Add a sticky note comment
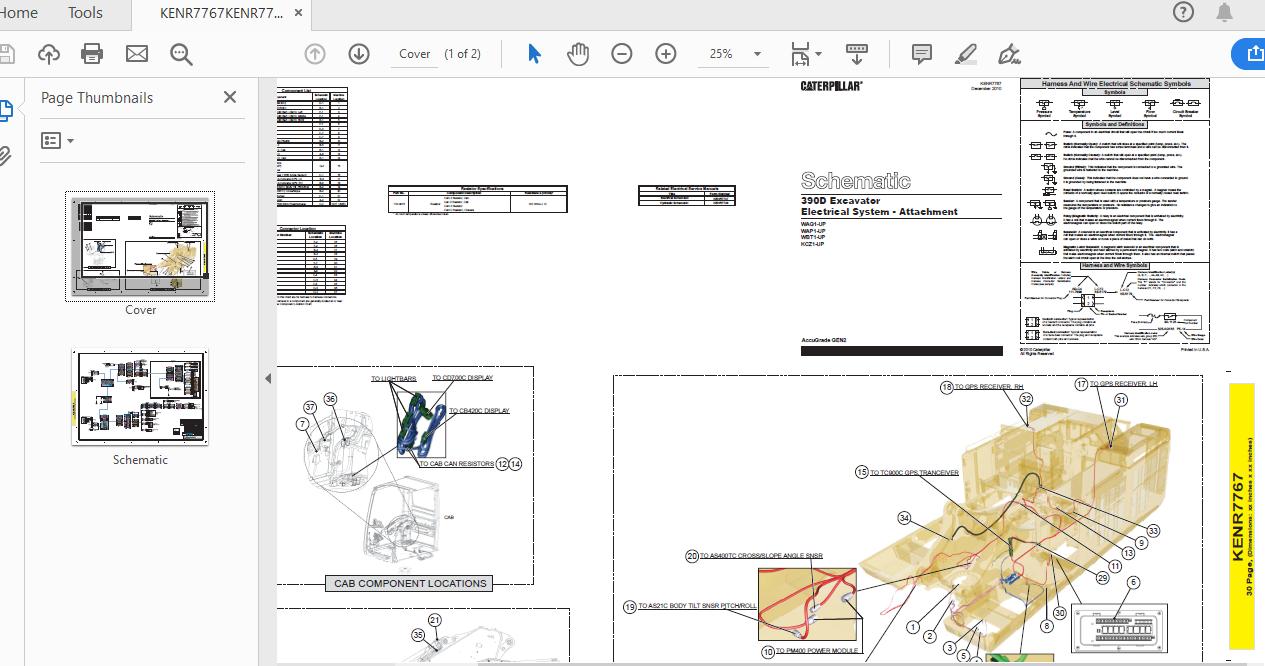The width and height of the screenshot is (1265, 666). point(922,54)
